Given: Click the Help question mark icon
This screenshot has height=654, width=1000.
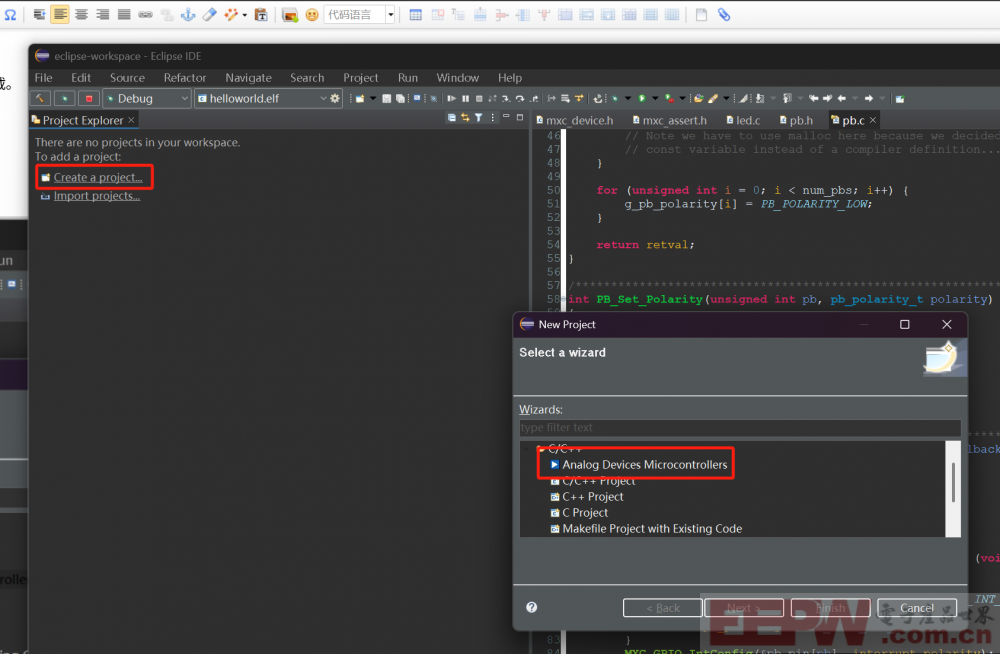Looking at the screenshot, I should point(531,607).
